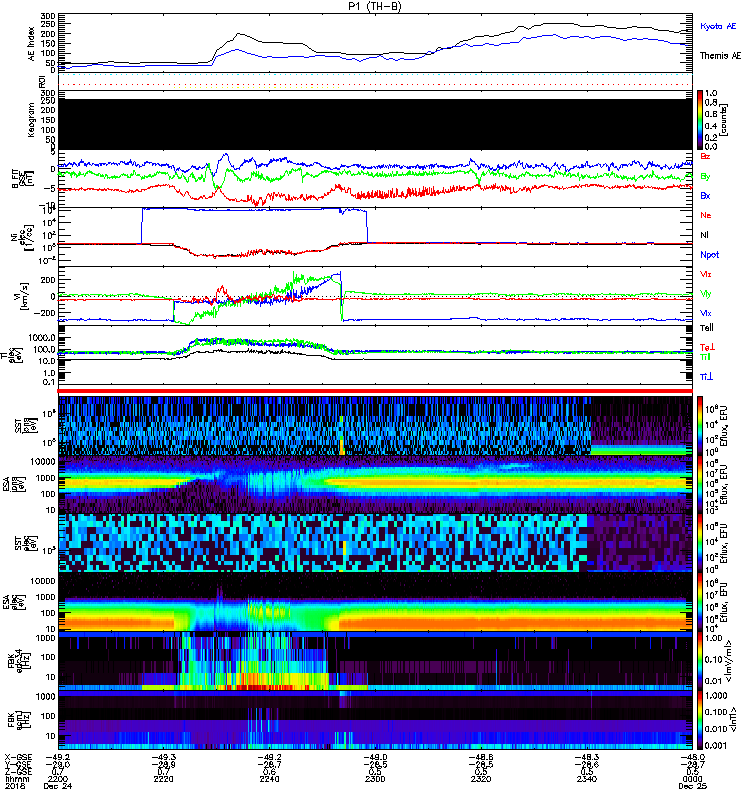Select the red Te perpendicular legend label

[x=707, y=347]
